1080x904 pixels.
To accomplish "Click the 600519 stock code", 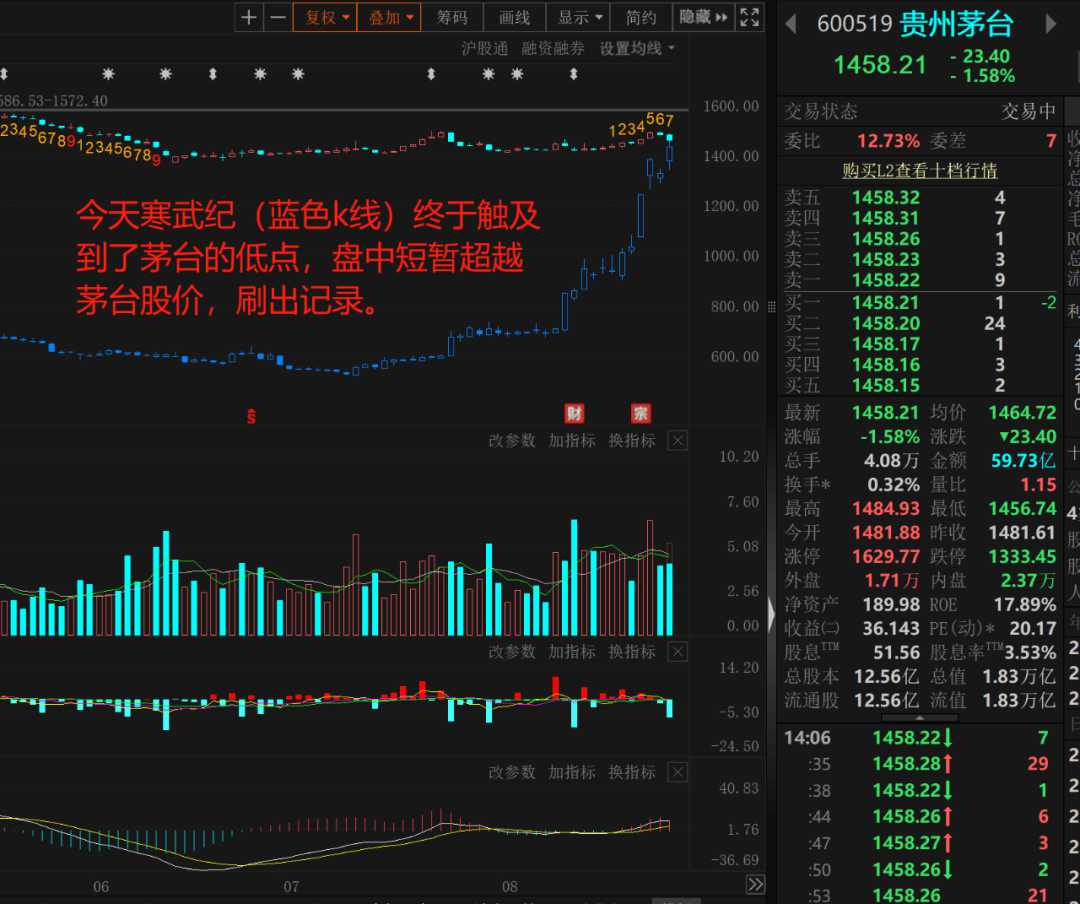I will [854, 24].
